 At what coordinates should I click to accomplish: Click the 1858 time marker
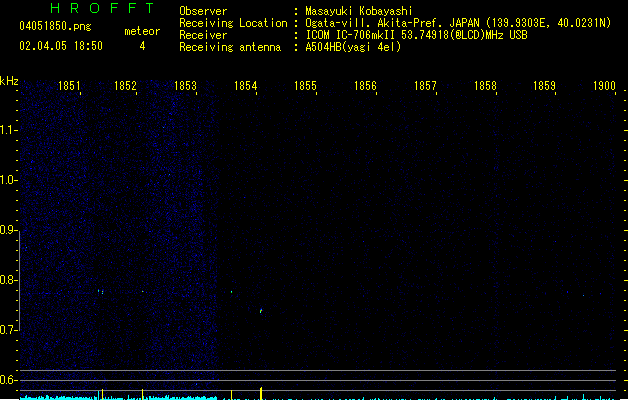[x=485, y=86]
